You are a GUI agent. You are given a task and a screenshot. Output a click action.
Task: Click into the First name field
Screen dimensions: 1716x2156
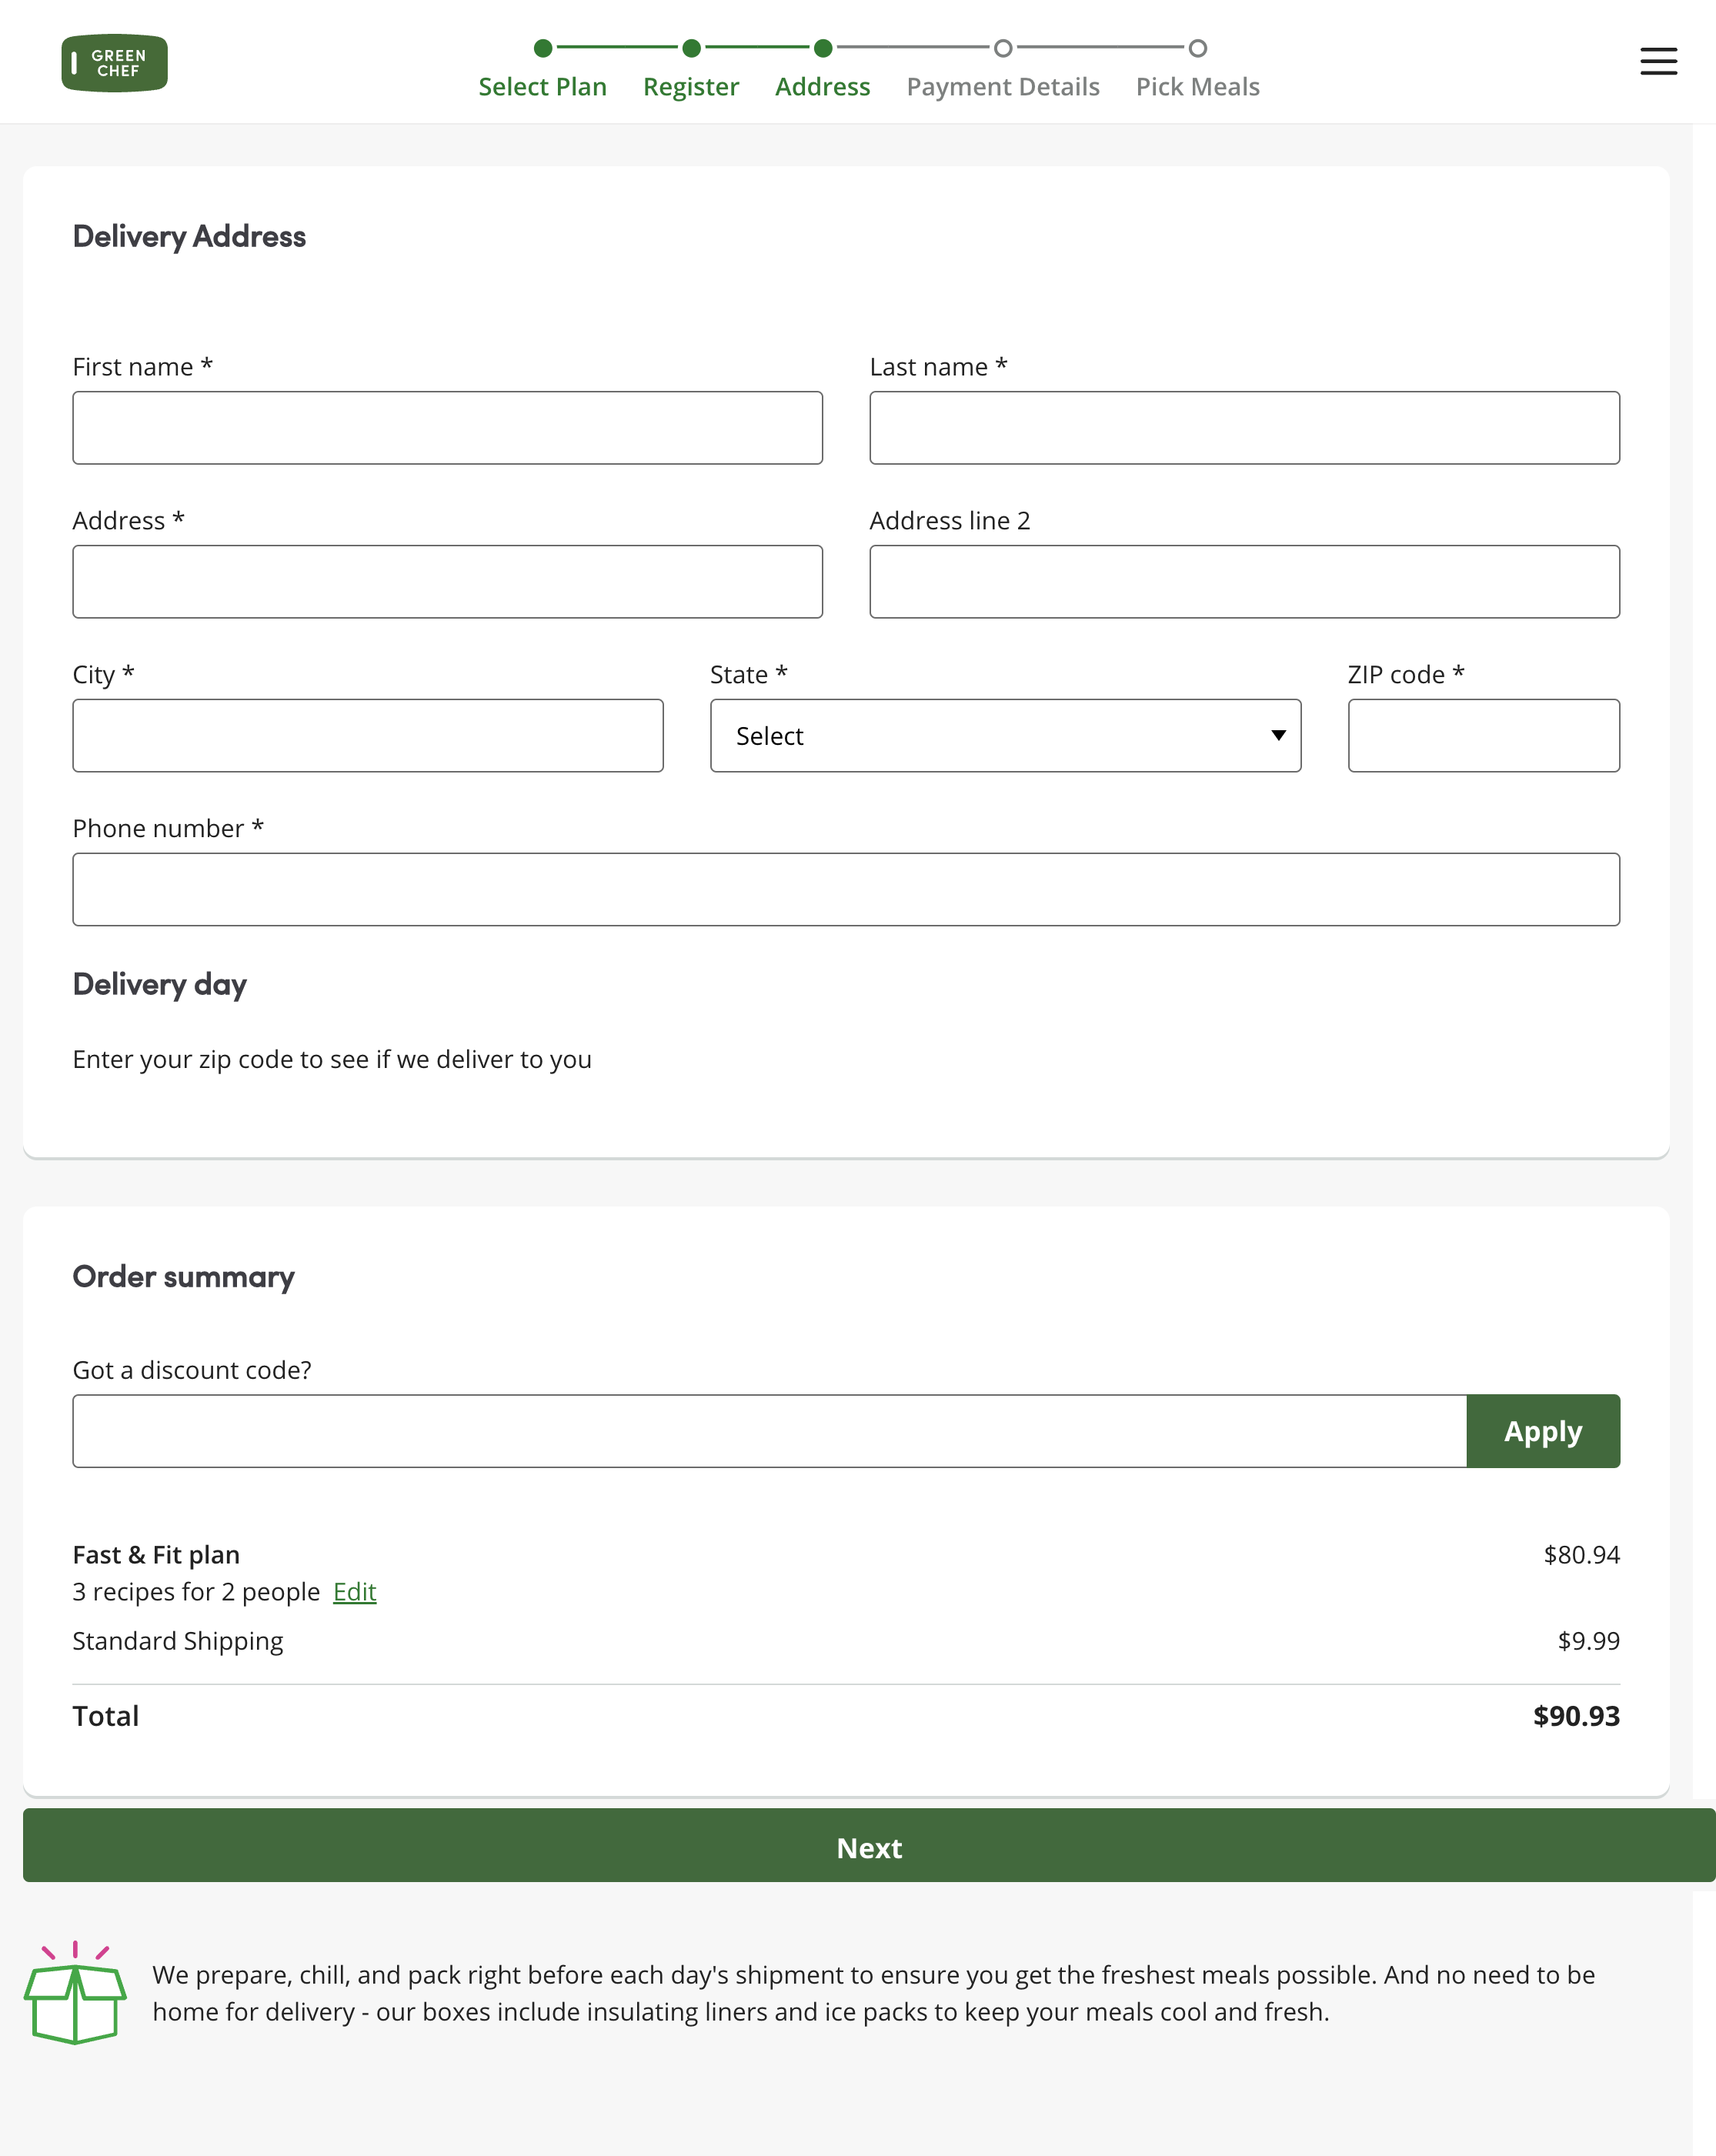(447, 427)
